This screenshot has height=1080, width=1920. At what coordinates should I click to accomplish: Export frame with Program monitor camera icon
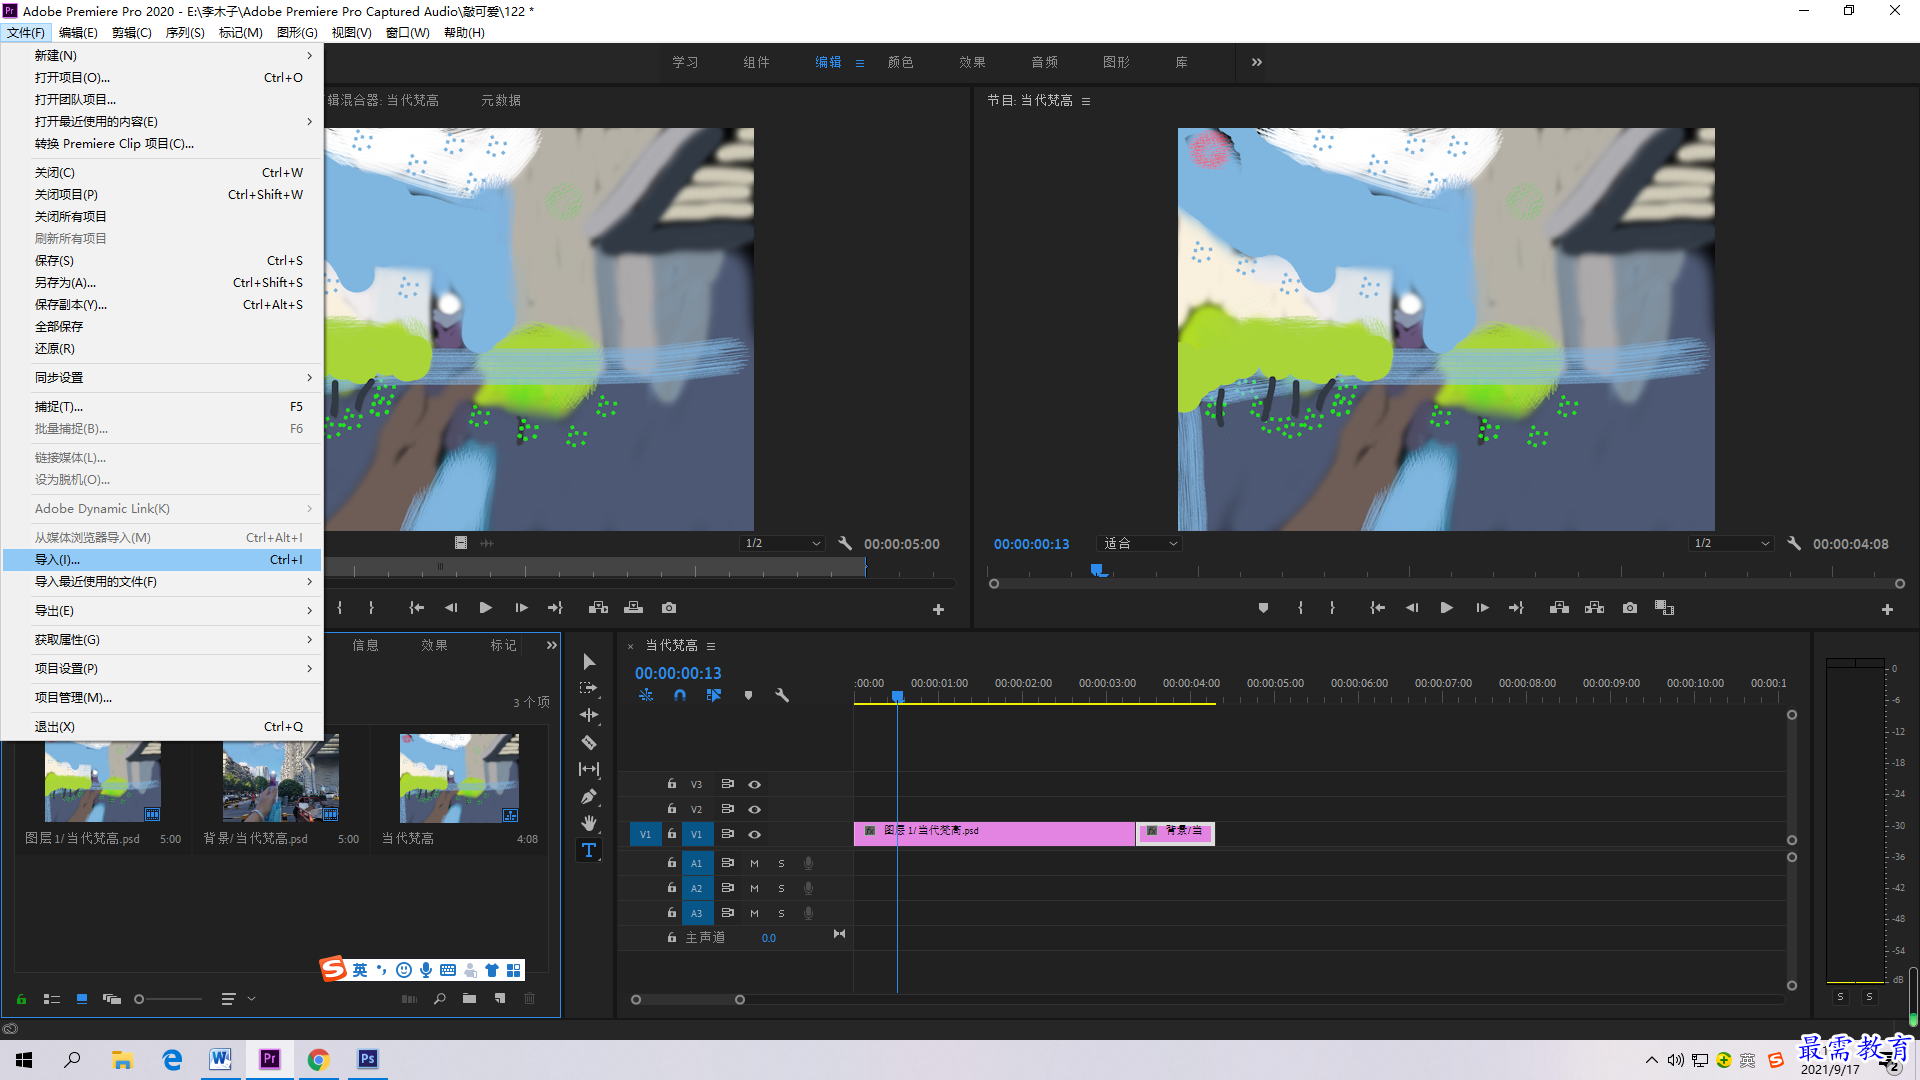pyautogui.click(x=1630, y=608)
